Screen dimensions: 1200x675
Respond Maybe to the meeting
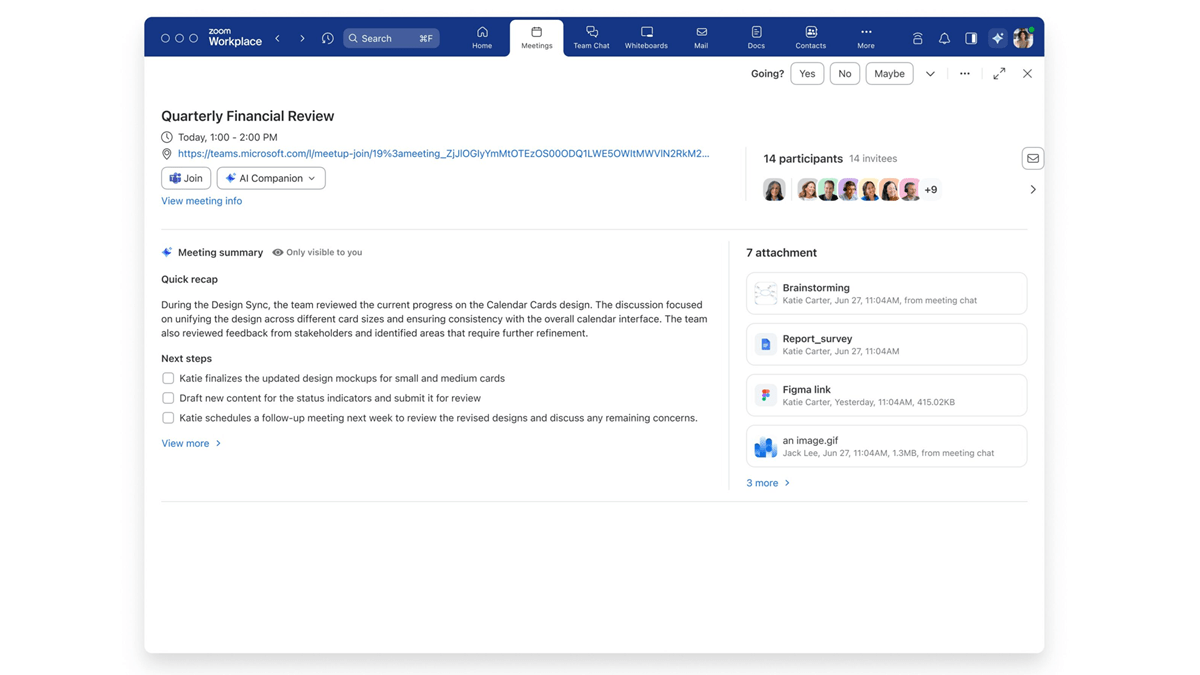(x=889, y=73)
